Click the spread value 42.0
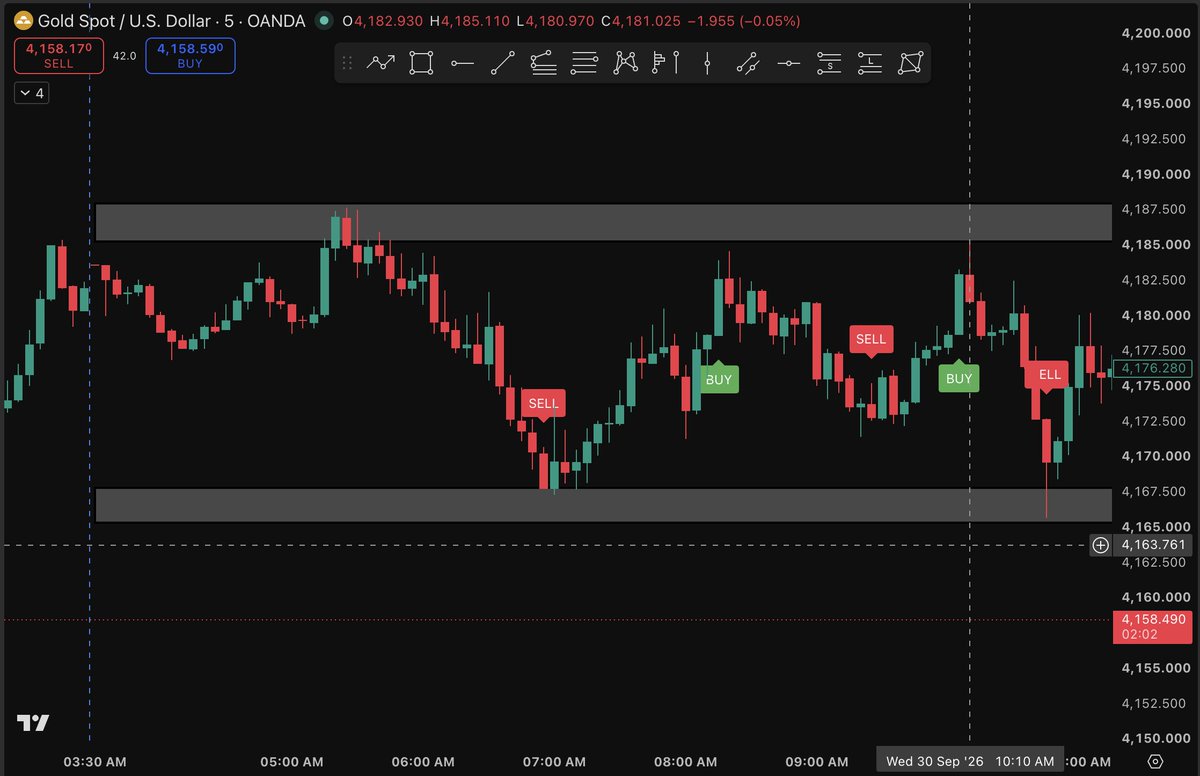Viewport: 1200px width, 776px height. coord(124,56)
